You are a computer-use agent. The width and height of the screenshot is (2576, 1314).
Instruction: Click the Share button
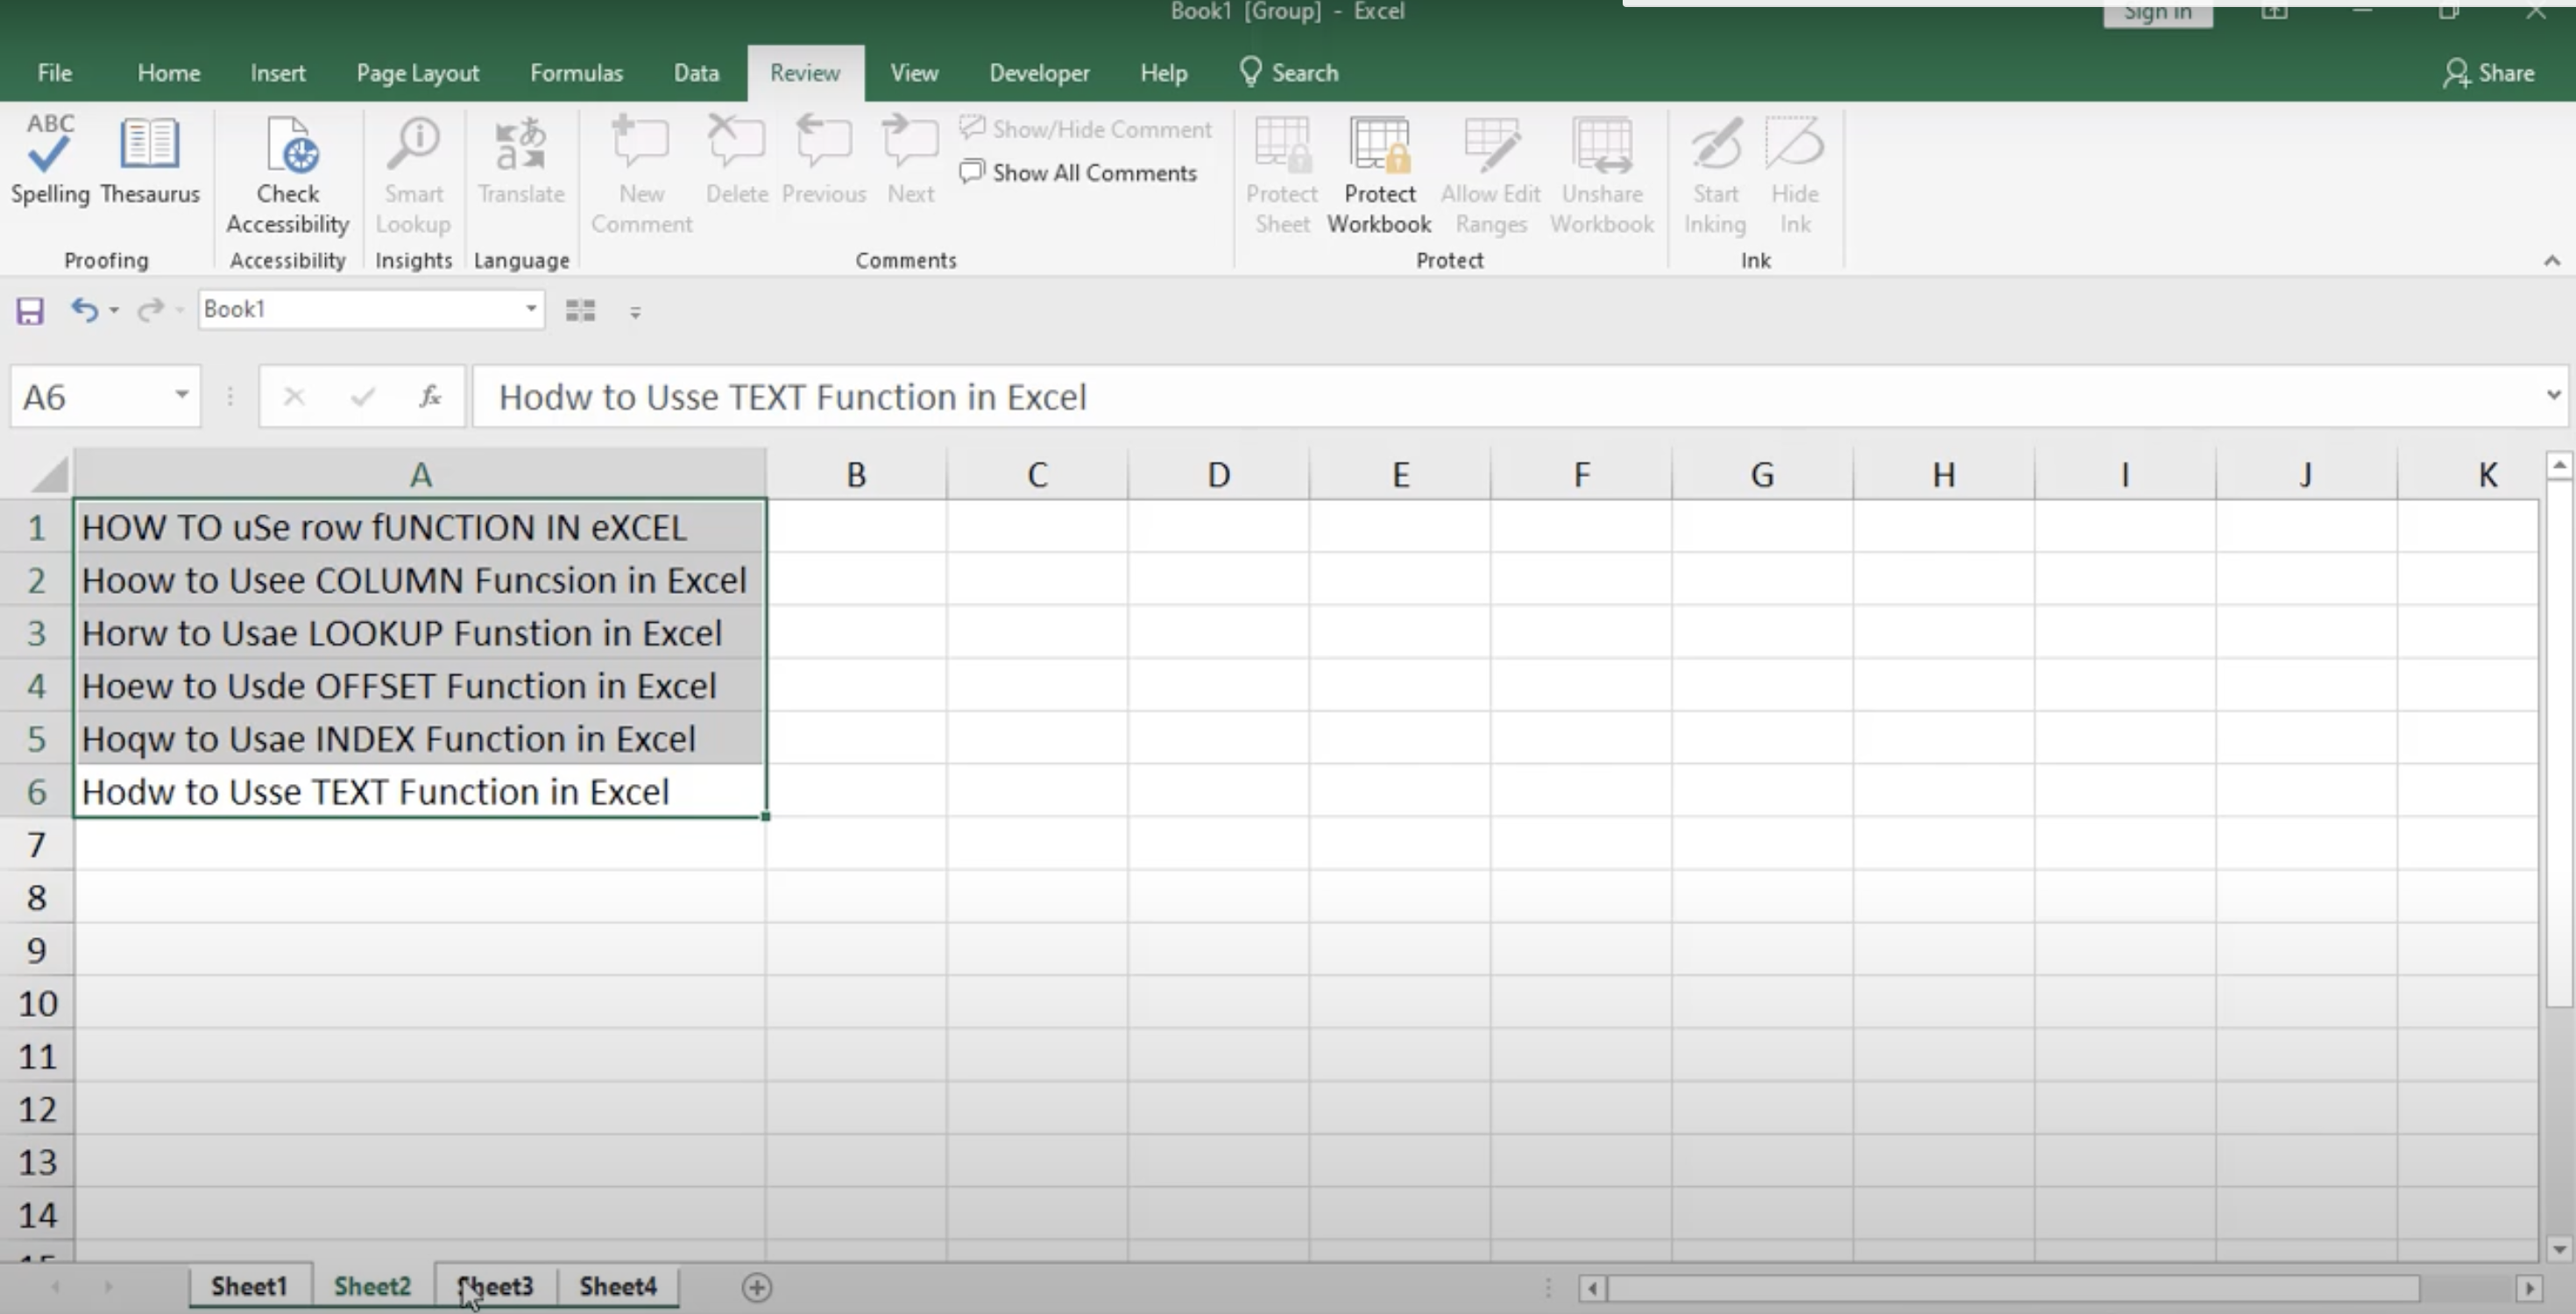point(2488,73)
